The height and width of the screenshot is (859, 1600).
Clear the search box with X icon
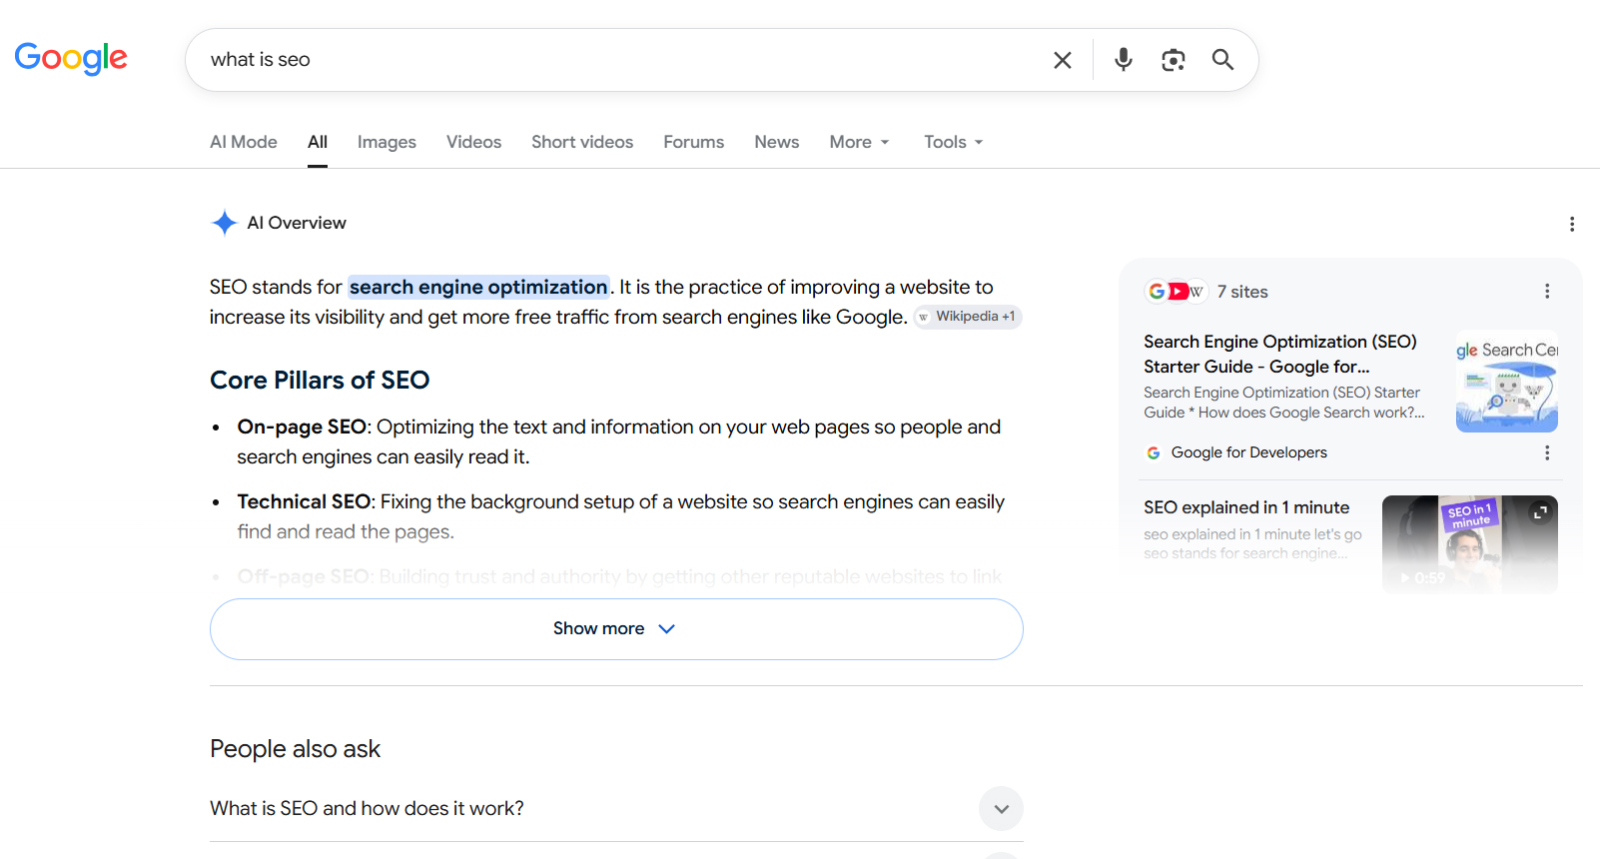[1062, 60]
